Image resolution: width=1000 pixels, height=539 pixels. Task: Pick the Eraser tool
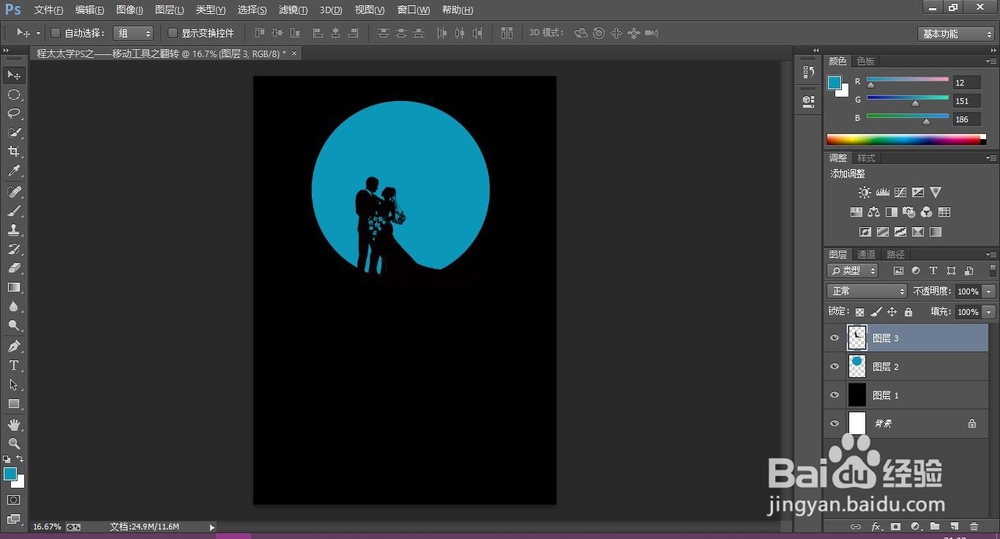click(14, 268)
